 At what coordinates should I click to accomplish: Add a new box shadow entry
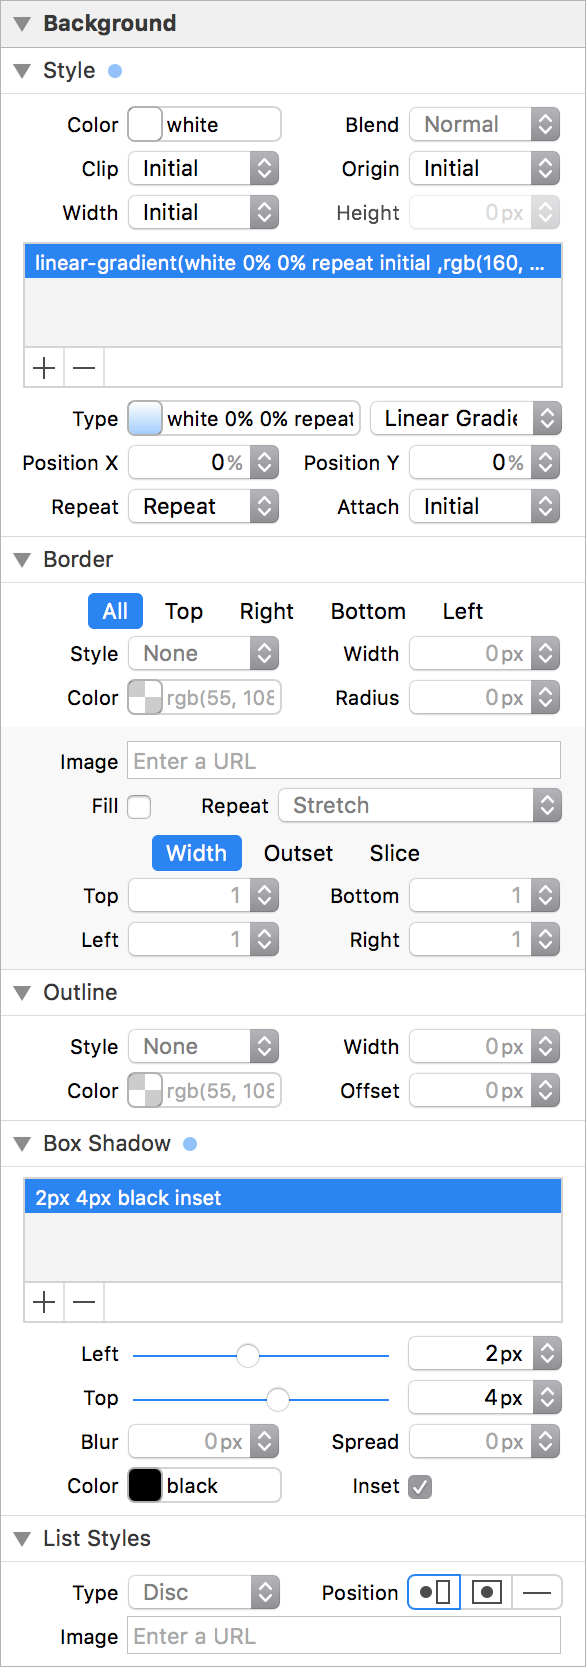pyautogui.click(x=44, y=1302)
